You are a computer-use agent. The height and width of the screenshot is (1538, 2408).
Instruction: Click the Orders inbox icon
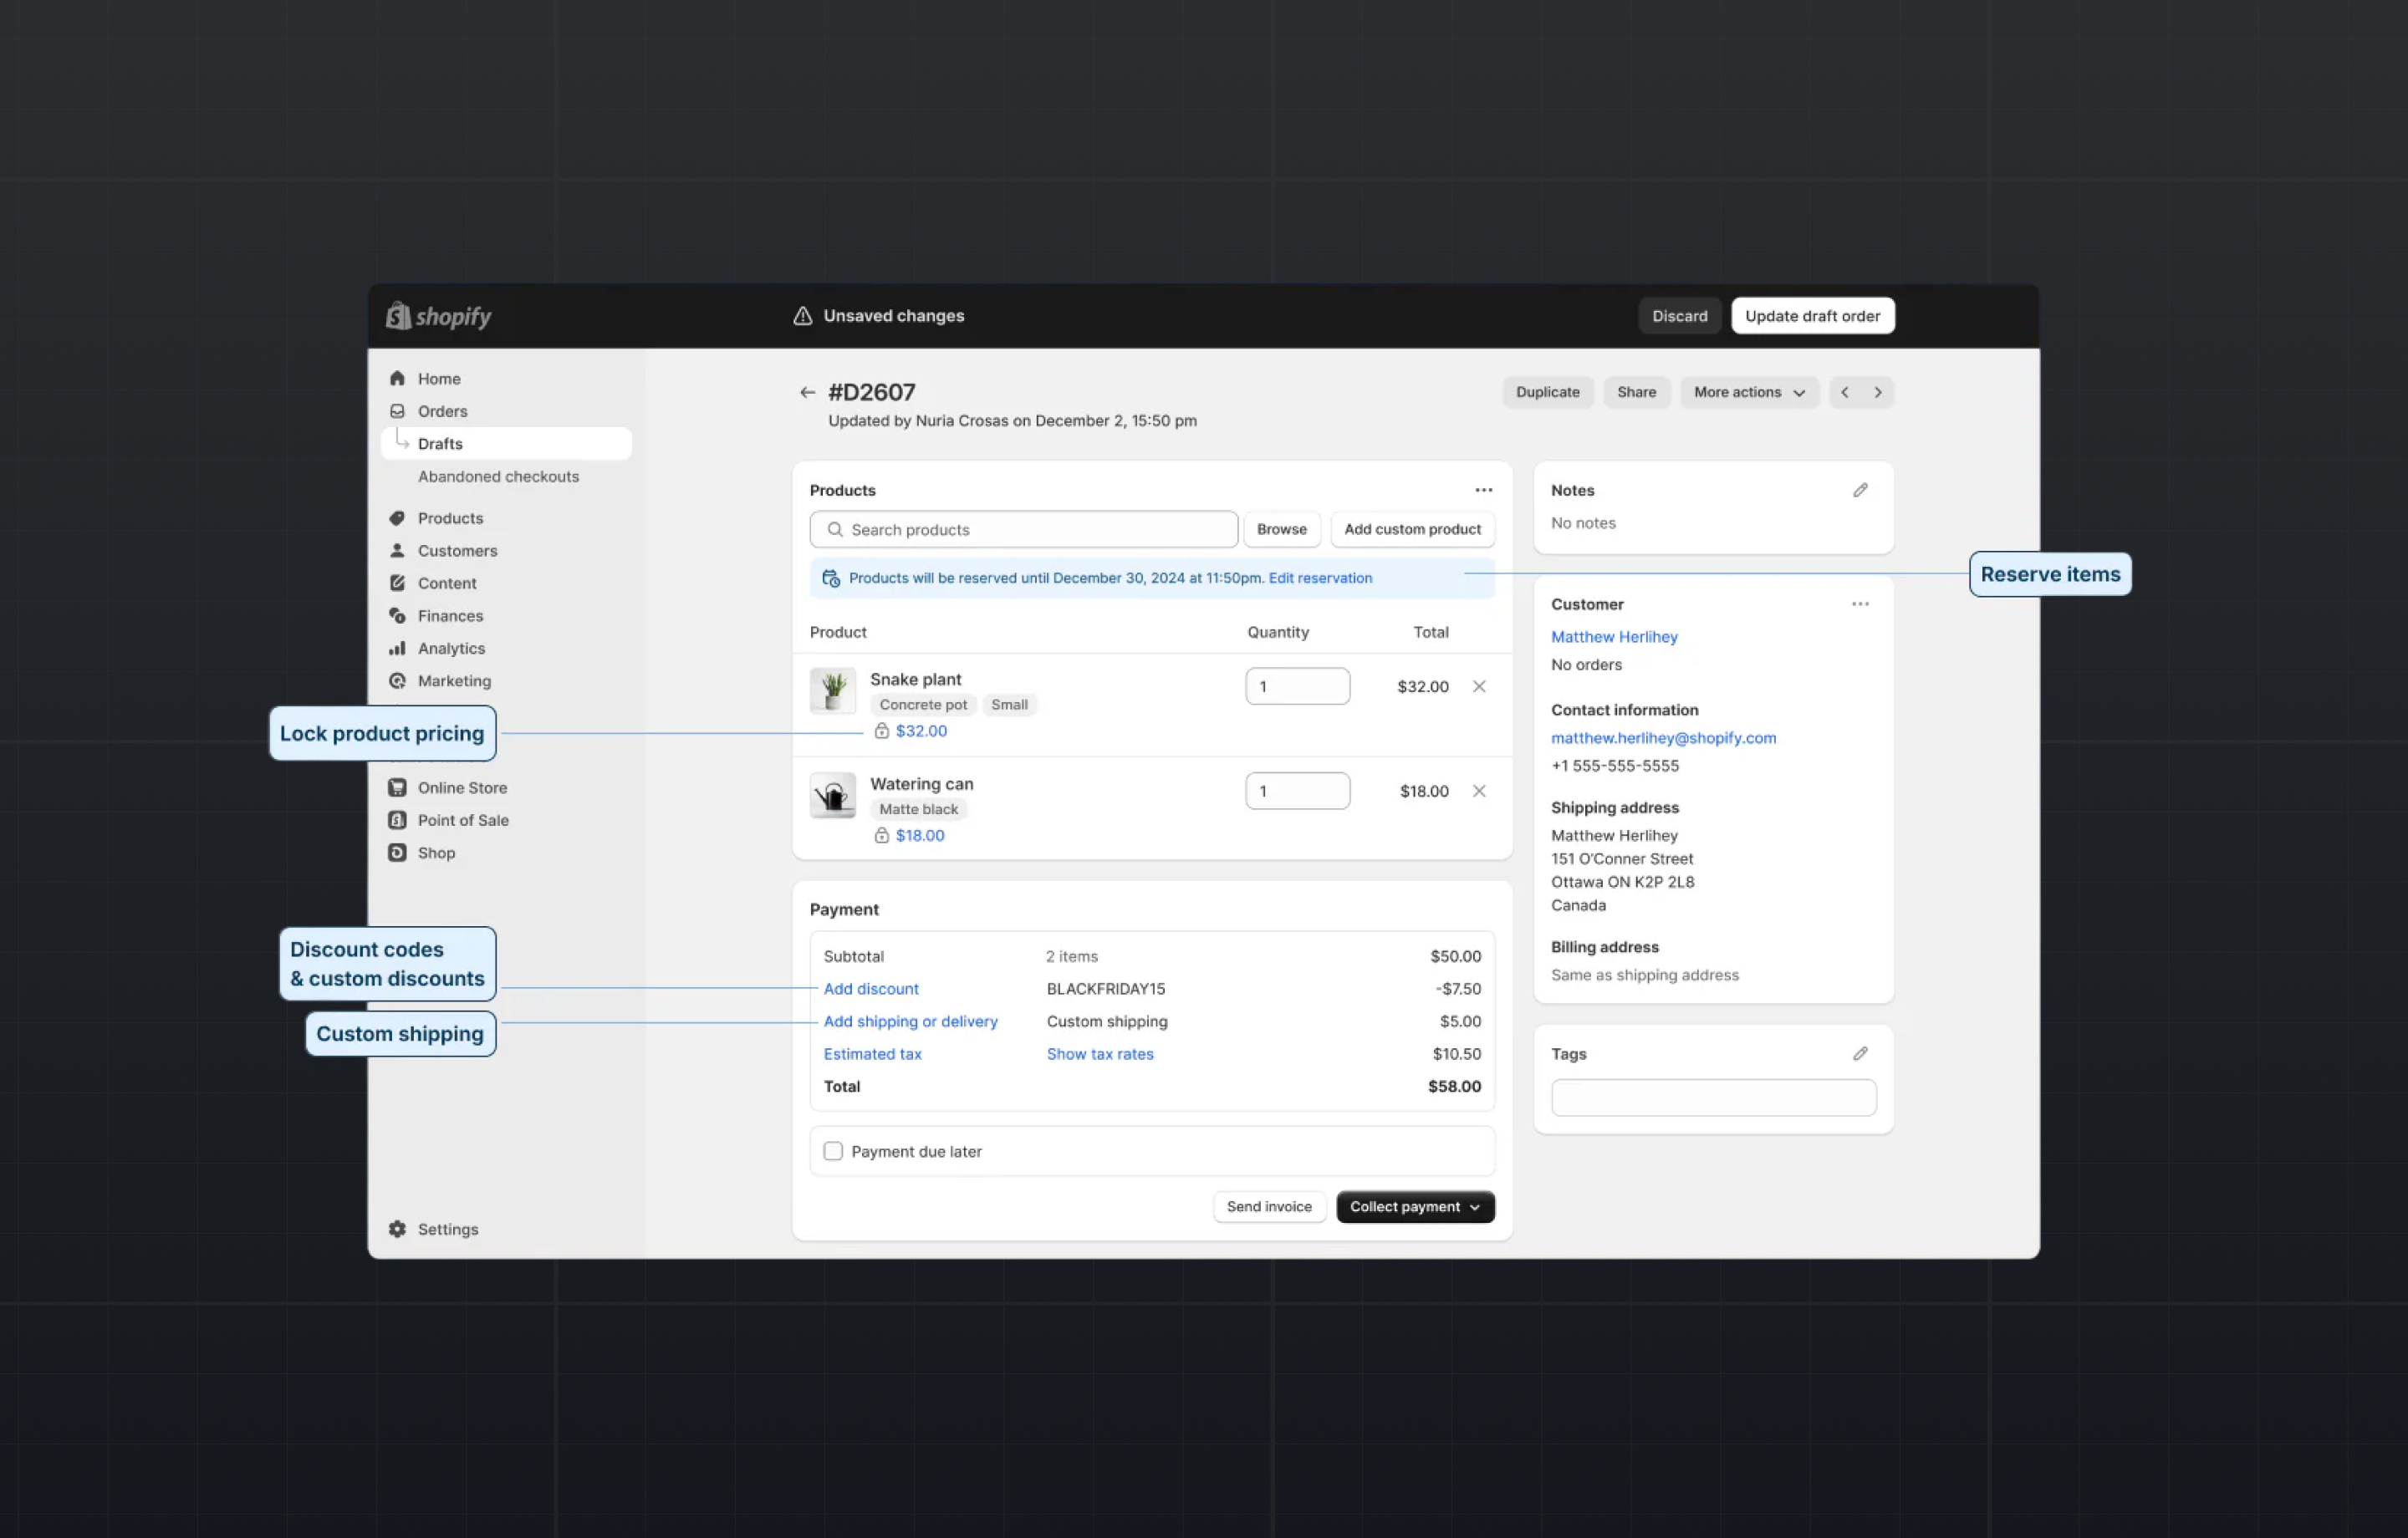[x=397, y=411]
